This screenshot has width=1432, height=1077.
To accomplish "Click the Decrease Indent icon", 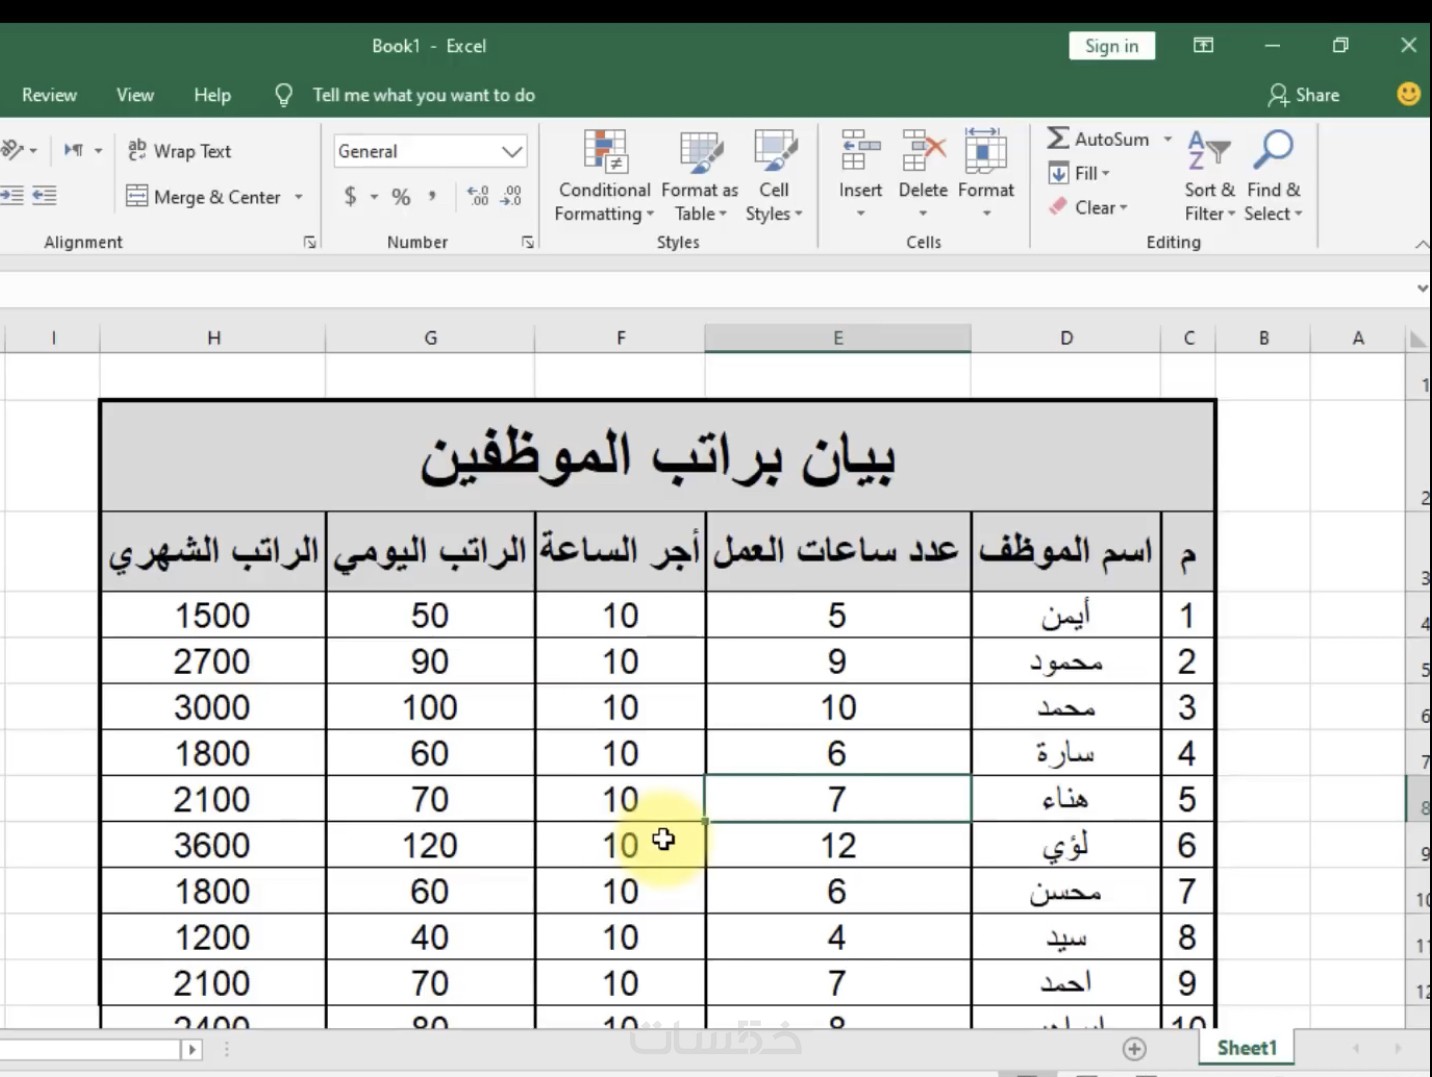I will pos(12,196).
